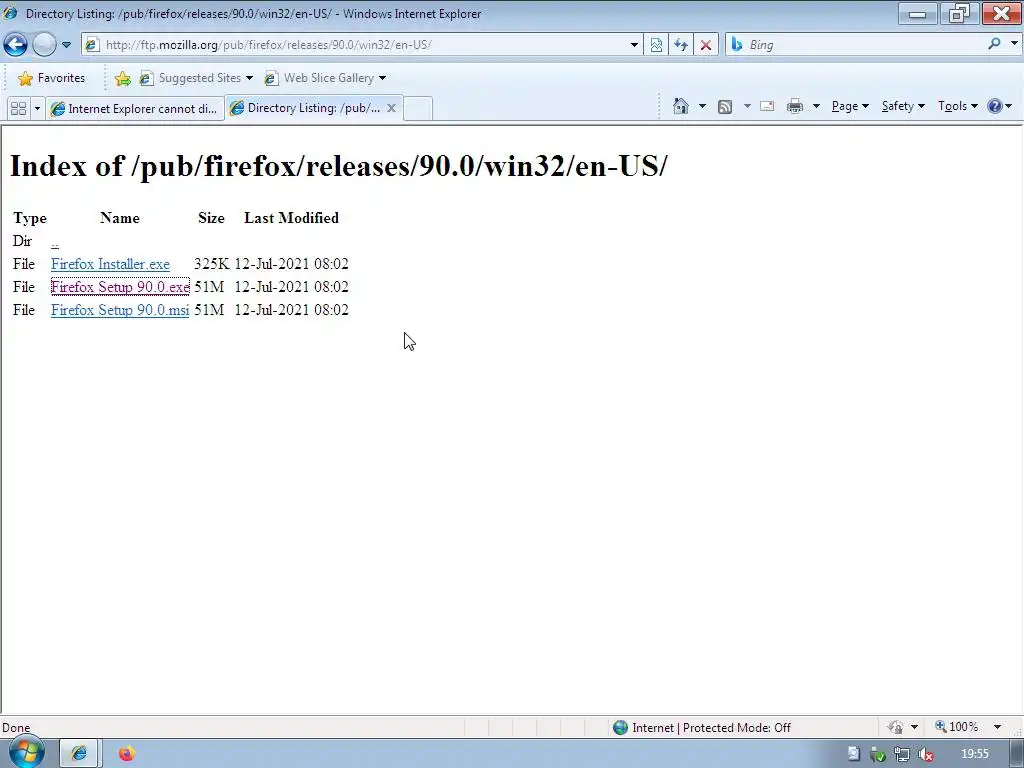The width and height of the screenshot is (1024, 768).
Task: Click the taskbar clock showing 19:55
Action: point(974,754)
